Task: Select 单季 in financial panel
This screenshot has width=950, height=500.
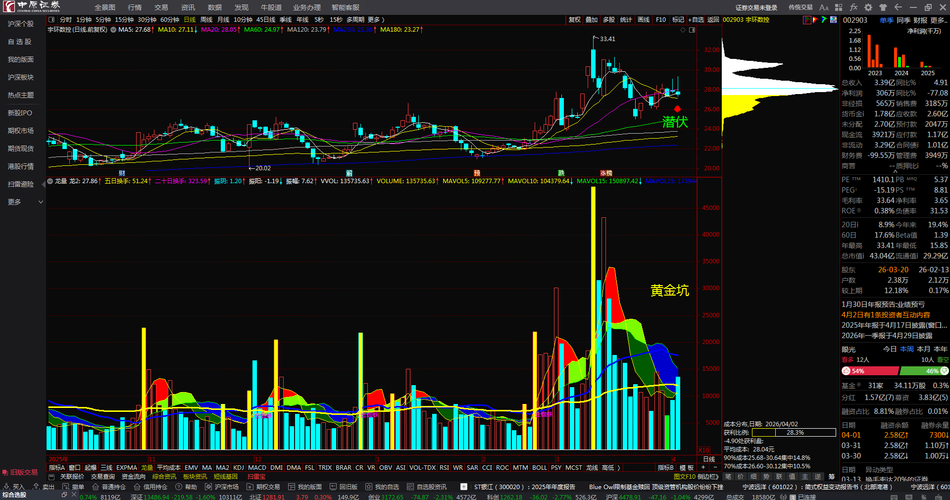Action: pyautogui.click(x=886, y=20)
